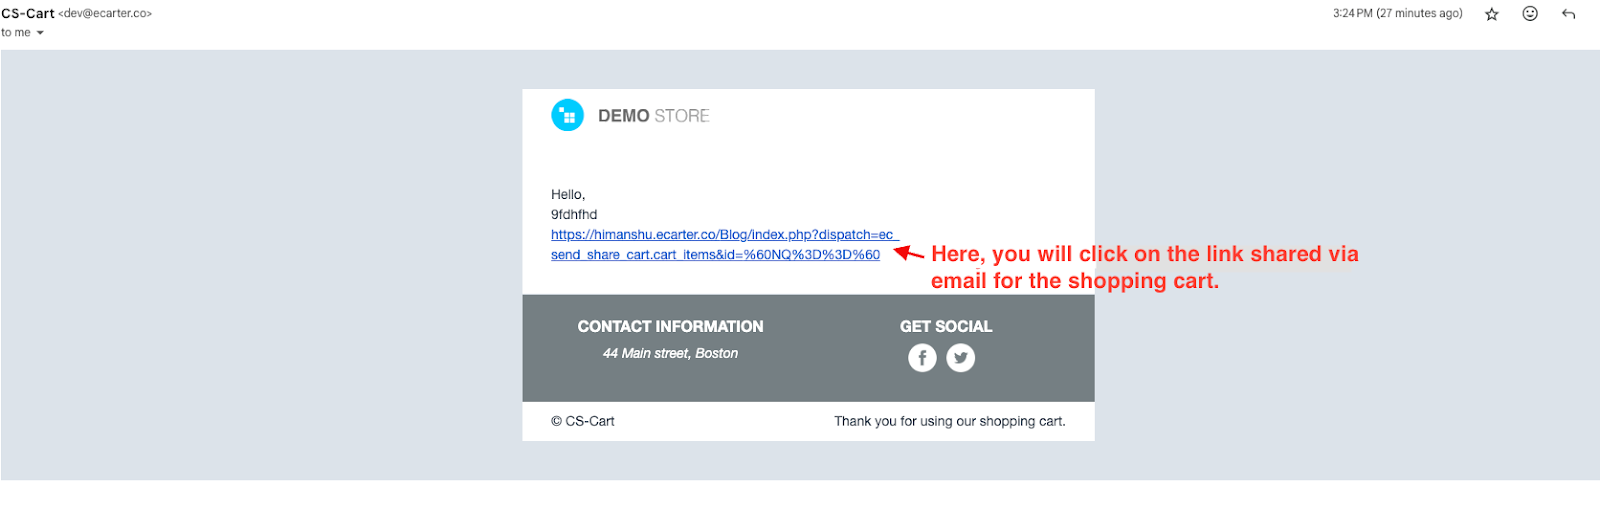Click the 9fdhfhd message text
The width and height of the screenshot is (1600, 509).
[574, 215]
